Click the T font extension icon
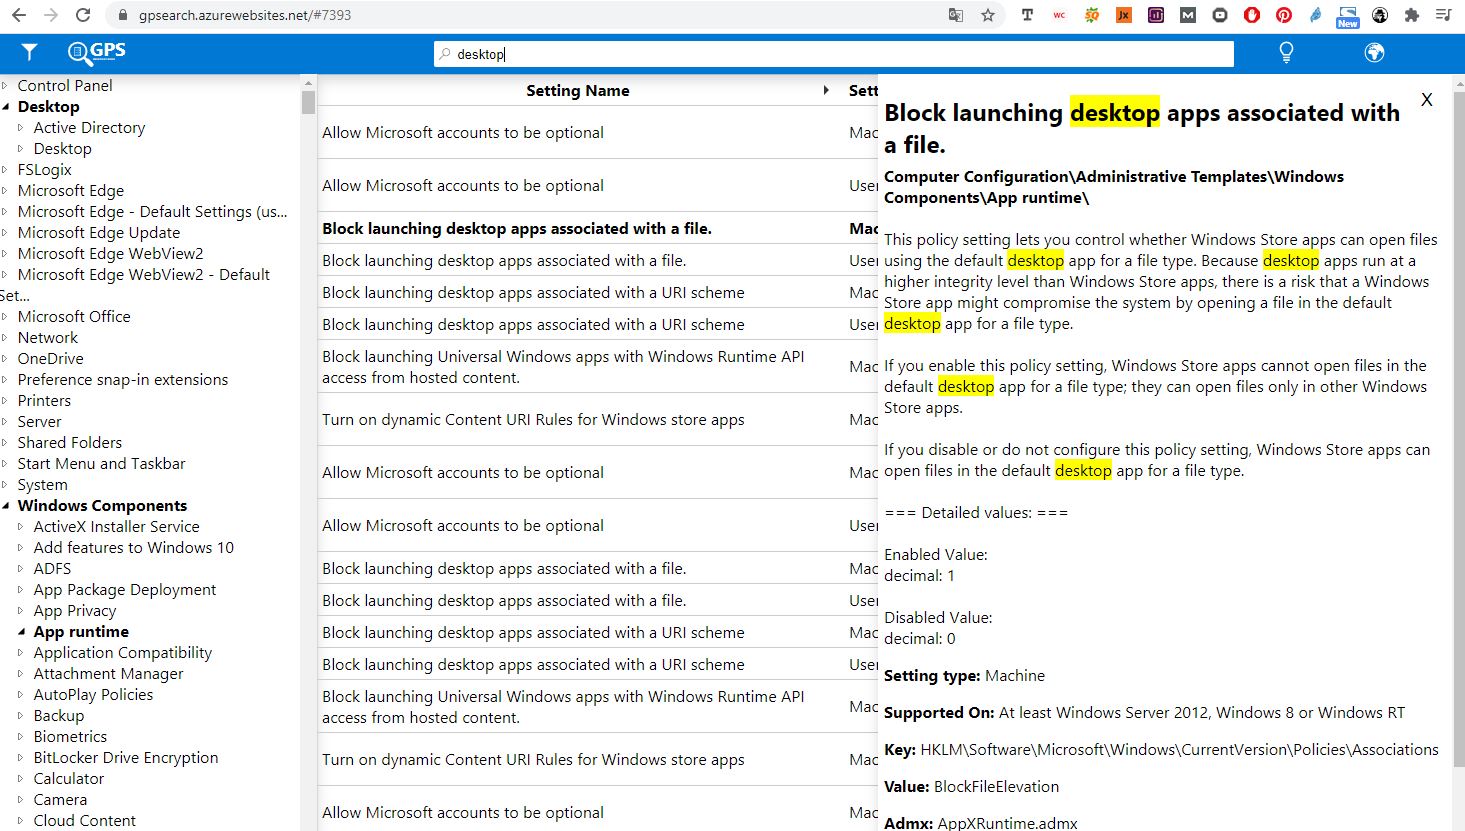The width and height of the screenshot is (1465, 831). click(1027, 15)
